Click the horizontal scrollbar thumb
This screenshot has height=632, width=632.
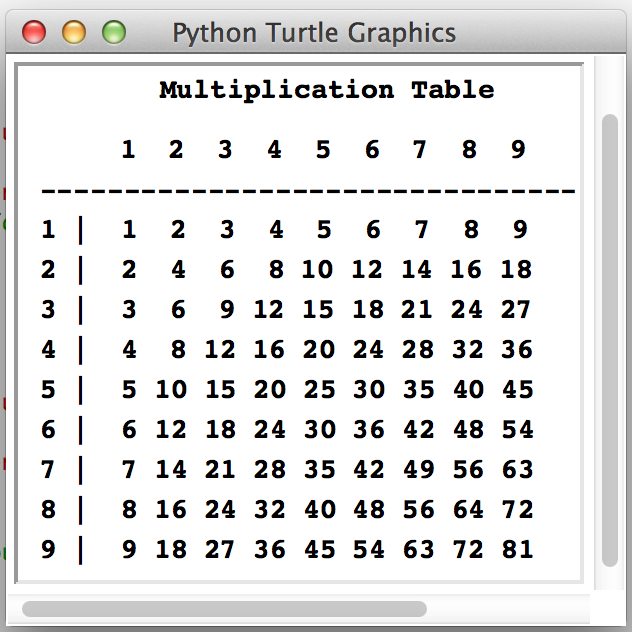224,608
